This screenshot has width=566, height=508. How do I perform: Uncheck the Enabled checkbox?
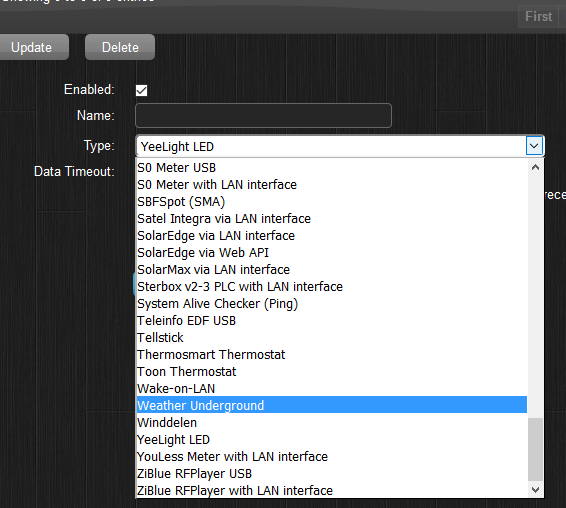pyautogui.click(x=142, y=90)
